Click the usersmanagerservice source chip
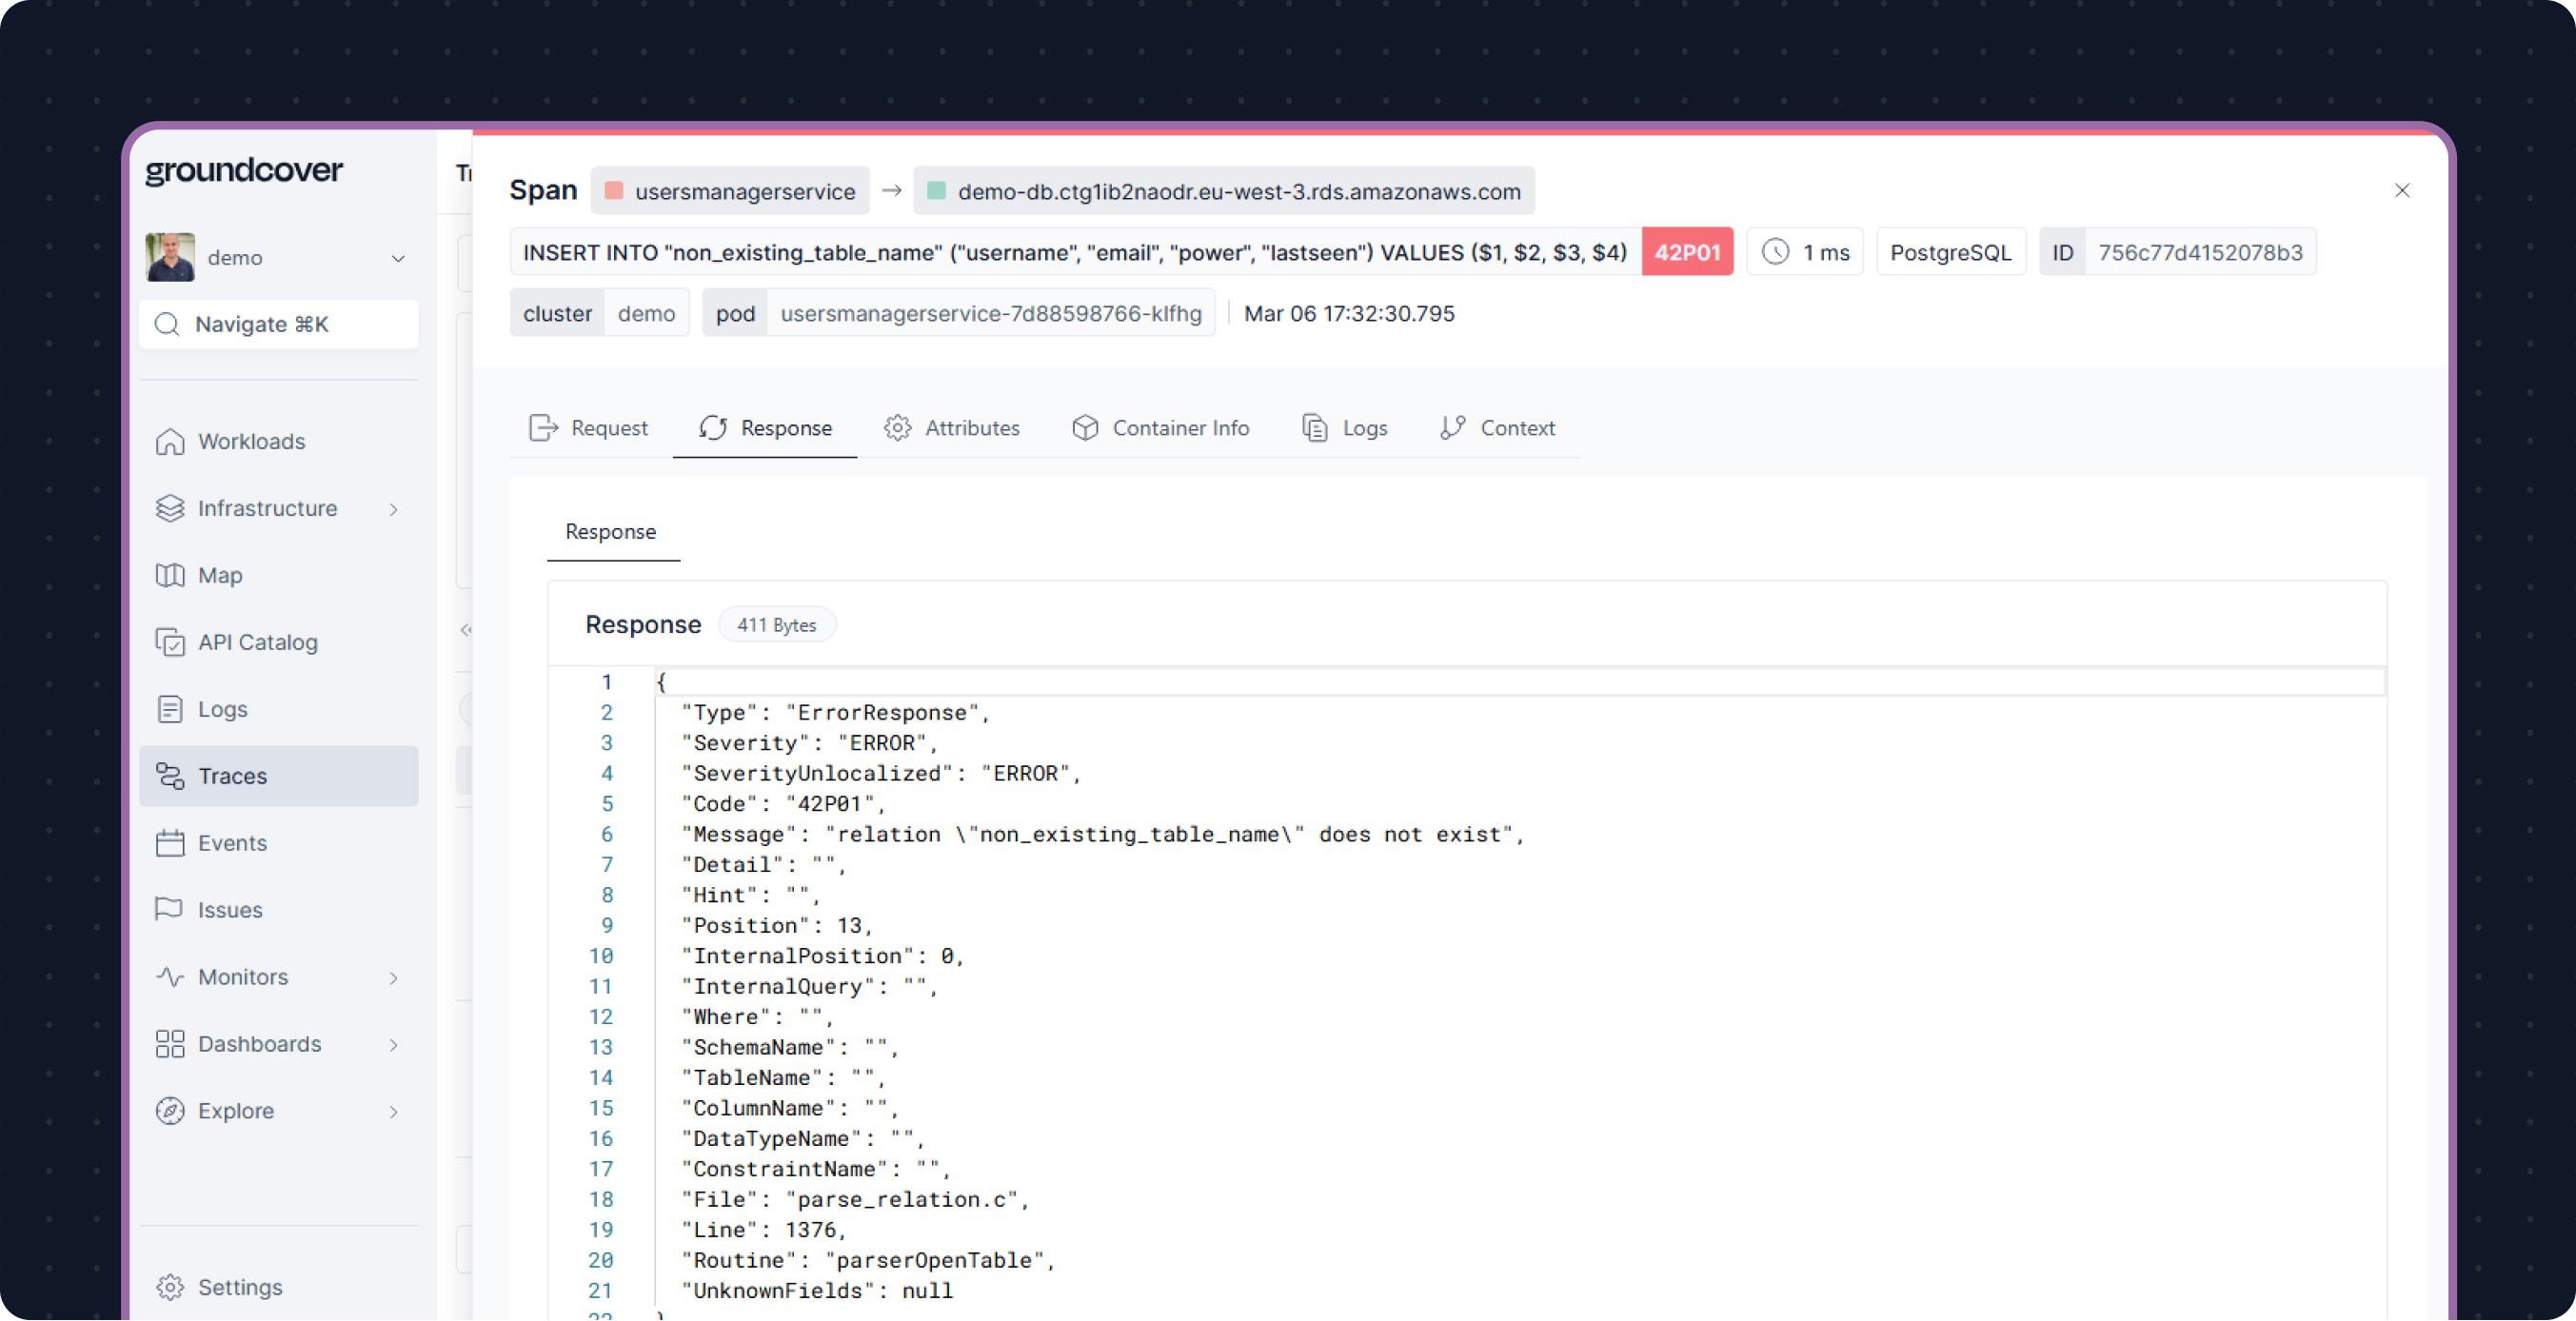The height and width of the screenshot is (1321, 2576). (x=730, y=191)
